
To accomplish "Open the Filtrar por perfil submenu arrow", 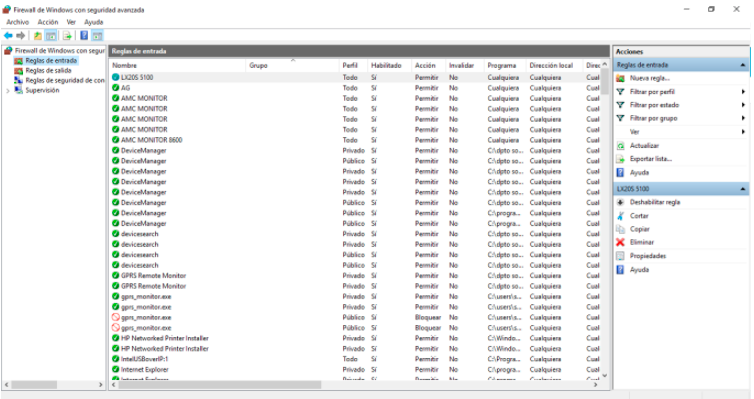I will point(743,91).
